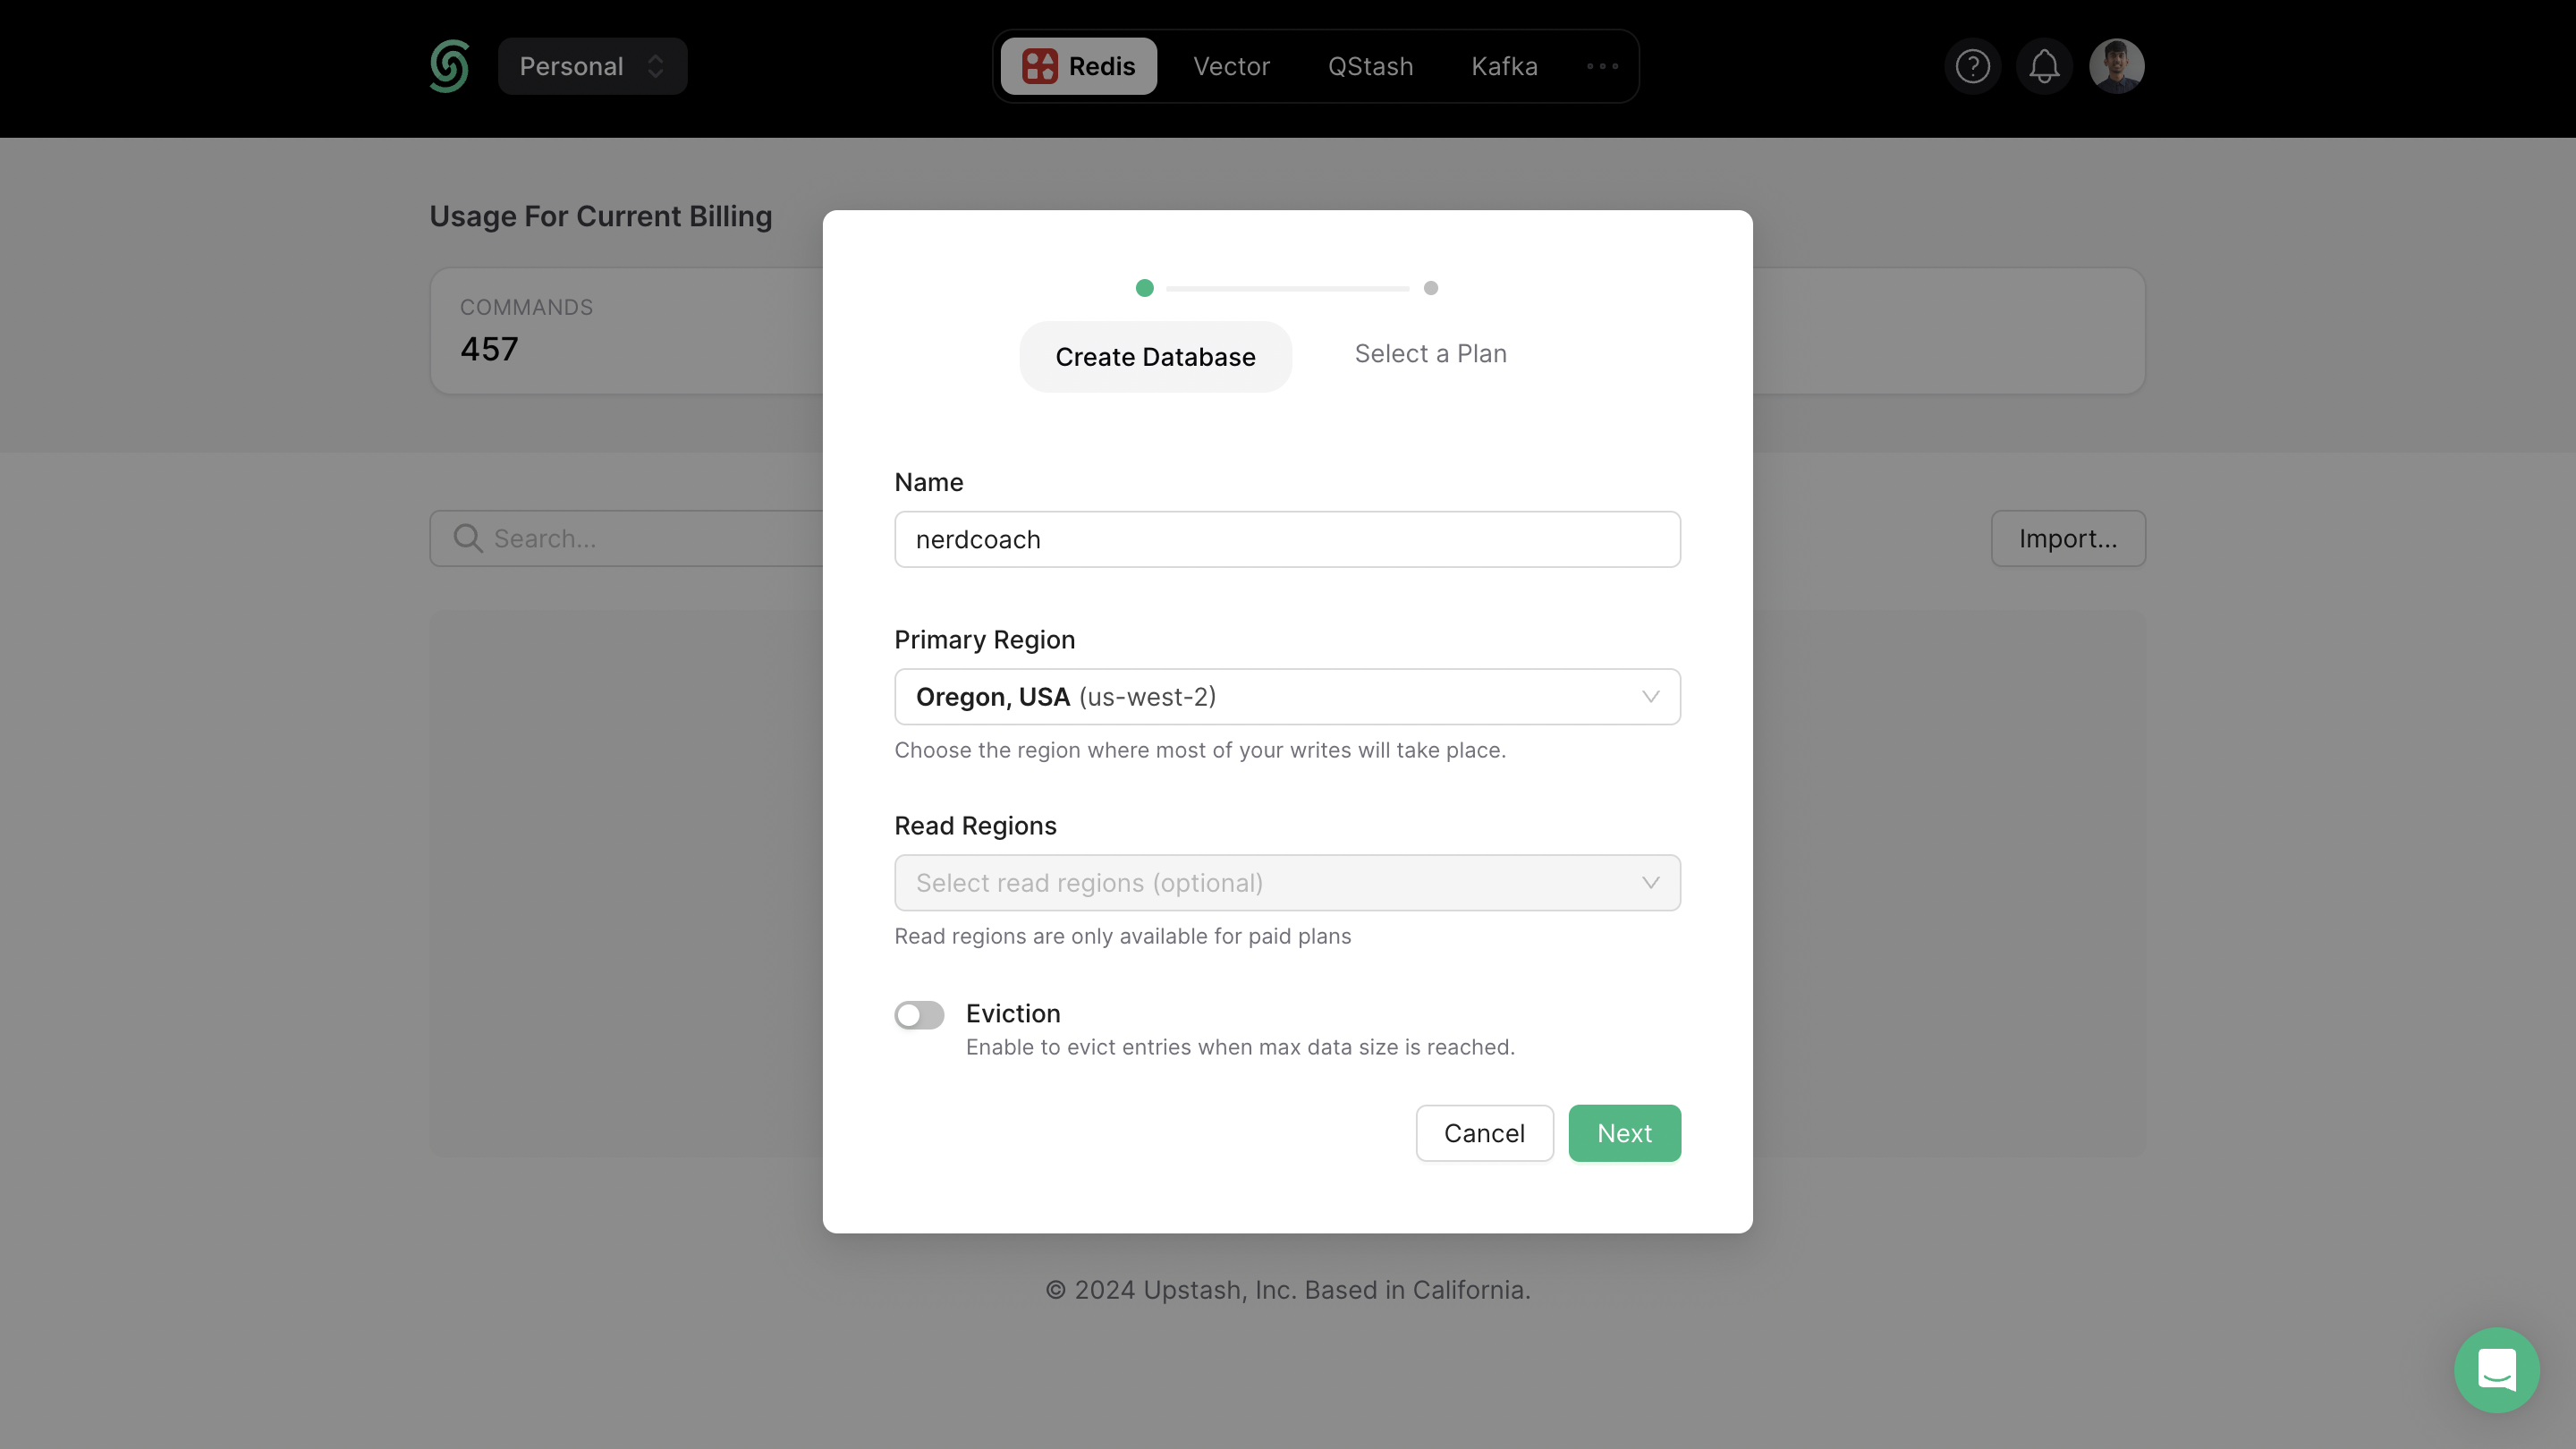Click the Import button
The image size is (2576, 1449).
click(2068, 538)
